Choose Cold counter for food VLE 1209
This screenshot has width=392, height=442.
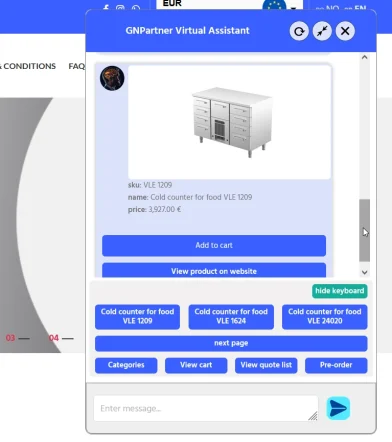(x=137, y=317)
